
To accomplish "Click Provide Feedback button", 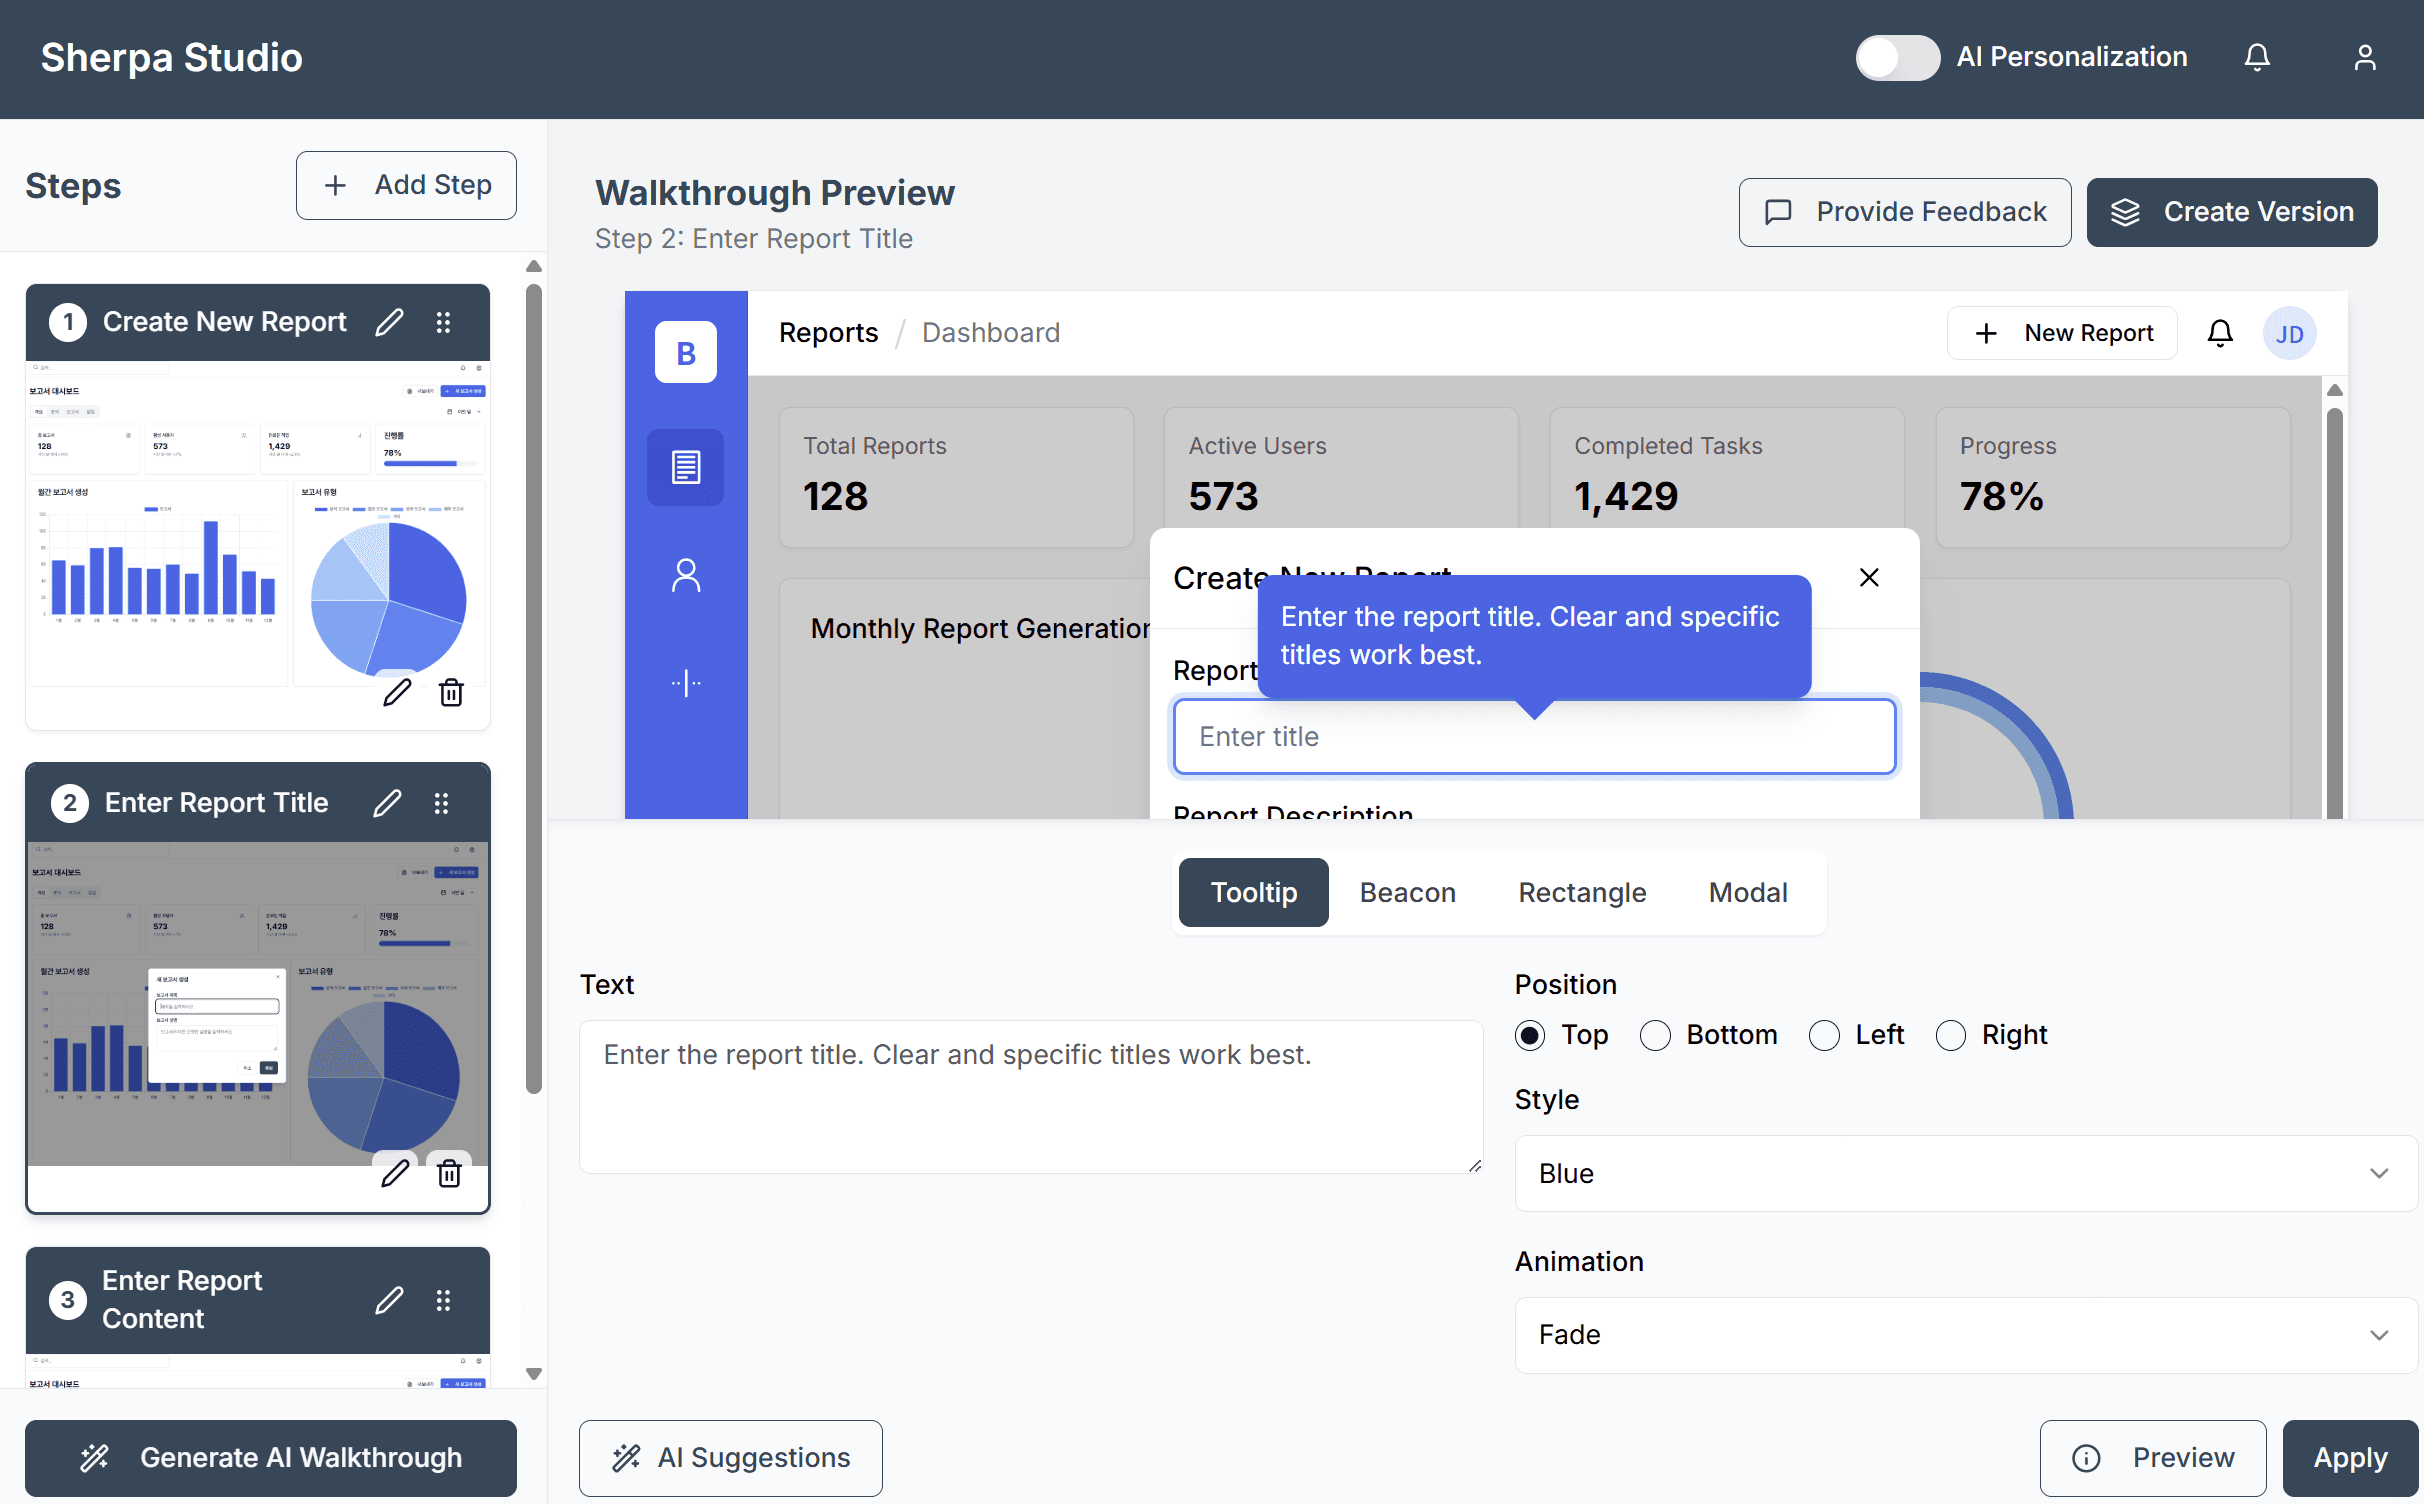I will [x=1905, y=212].
